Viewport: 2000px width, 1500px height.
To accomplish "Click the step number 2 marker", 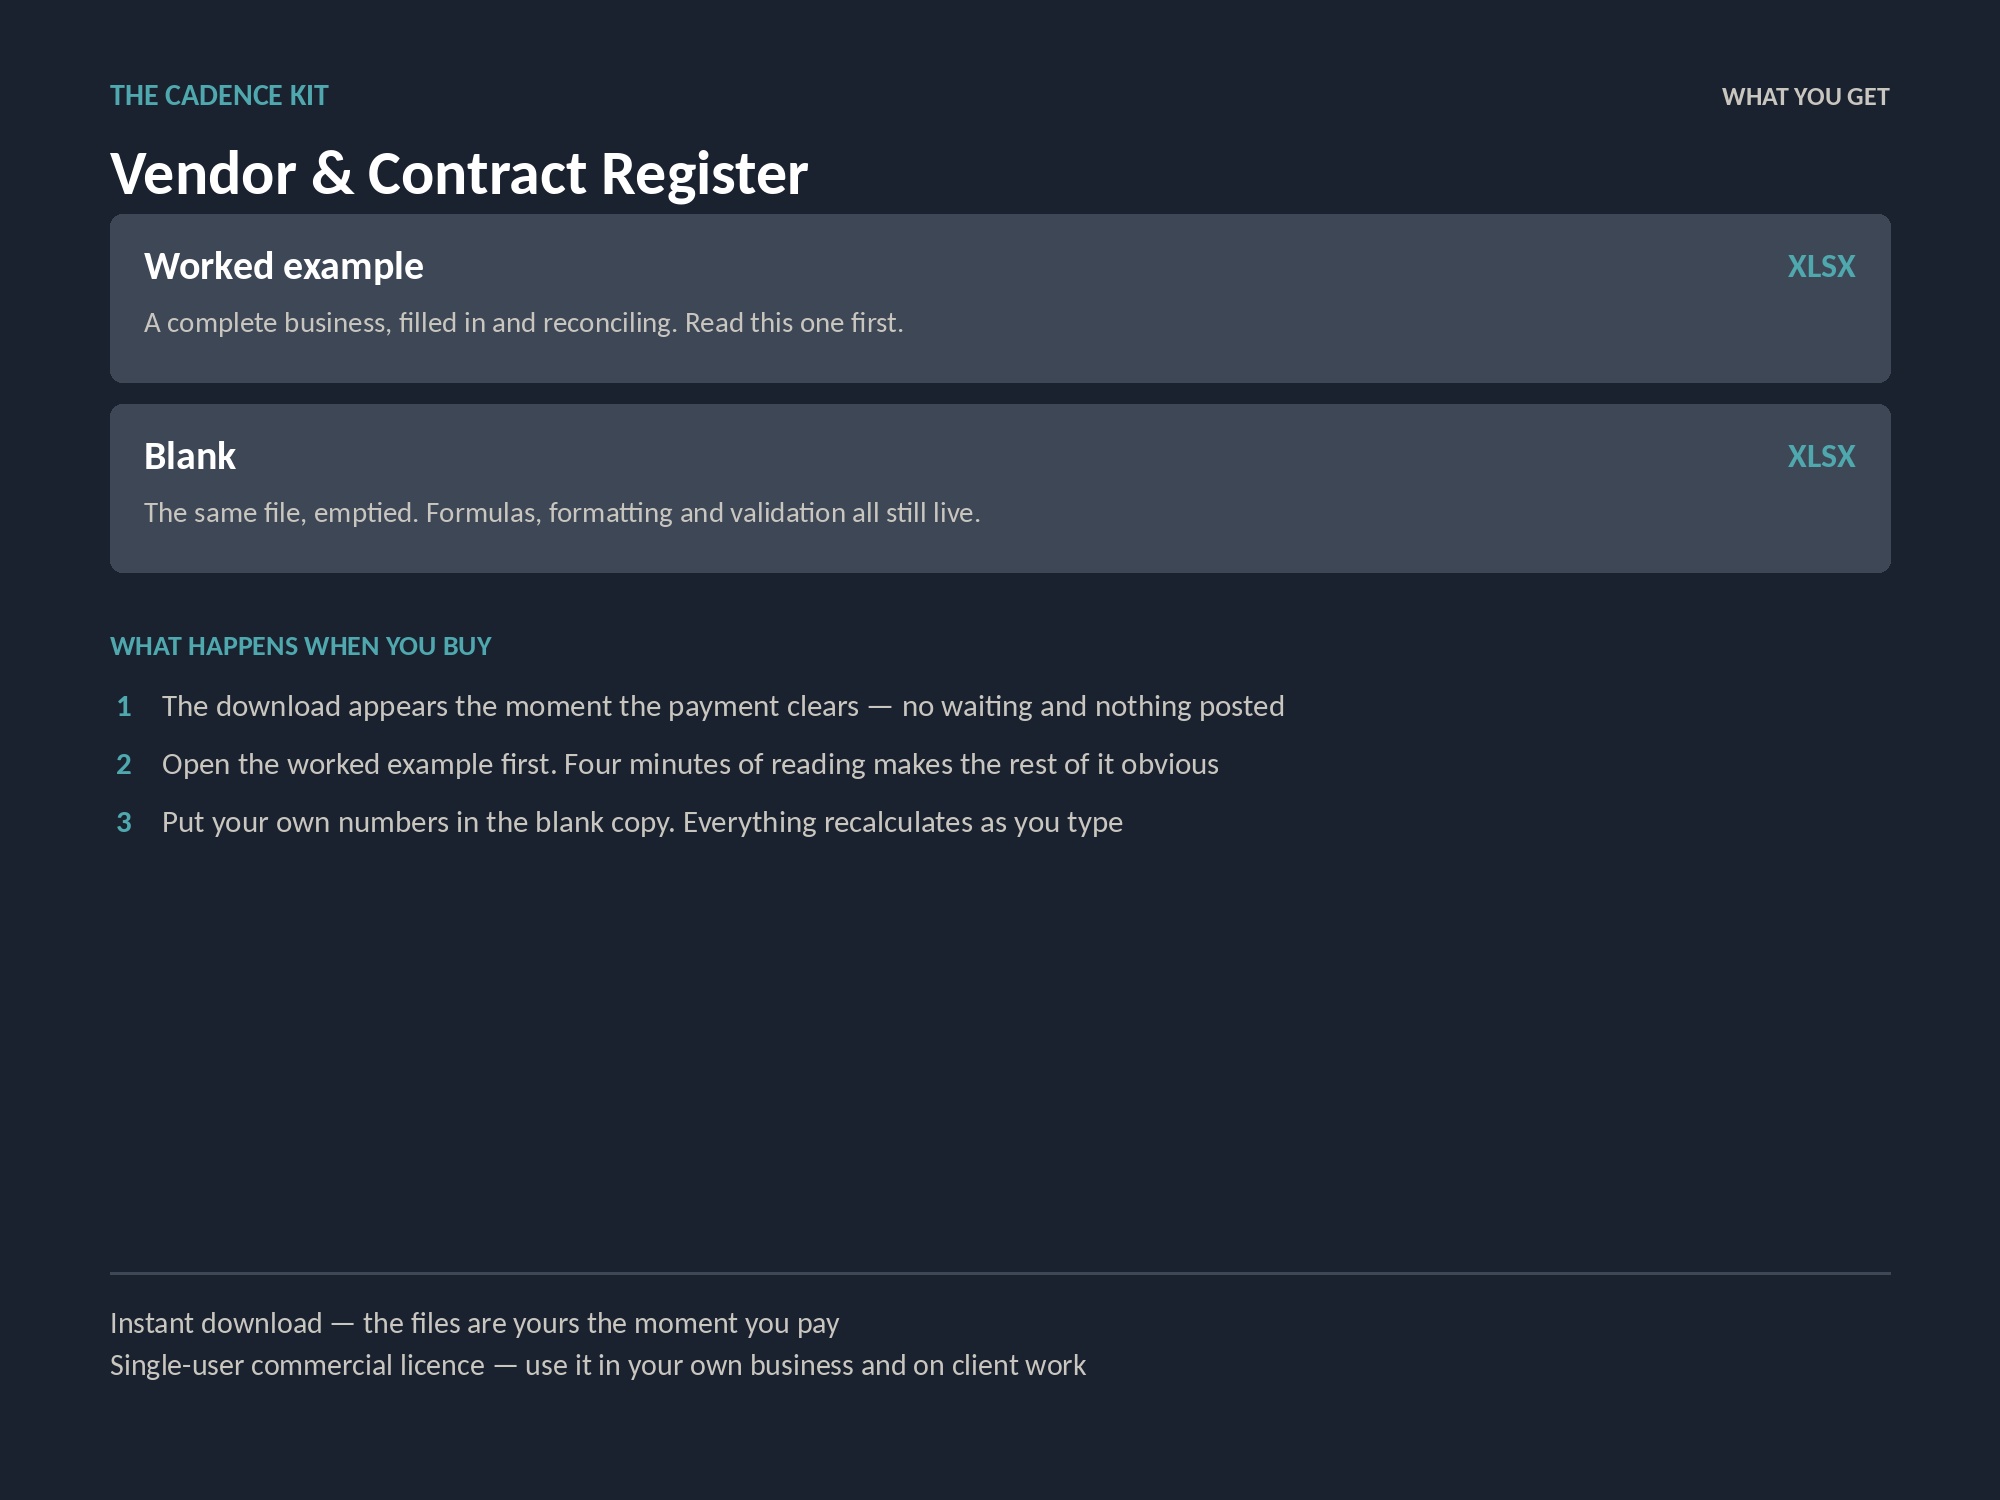I will click(x=124, y=765).
